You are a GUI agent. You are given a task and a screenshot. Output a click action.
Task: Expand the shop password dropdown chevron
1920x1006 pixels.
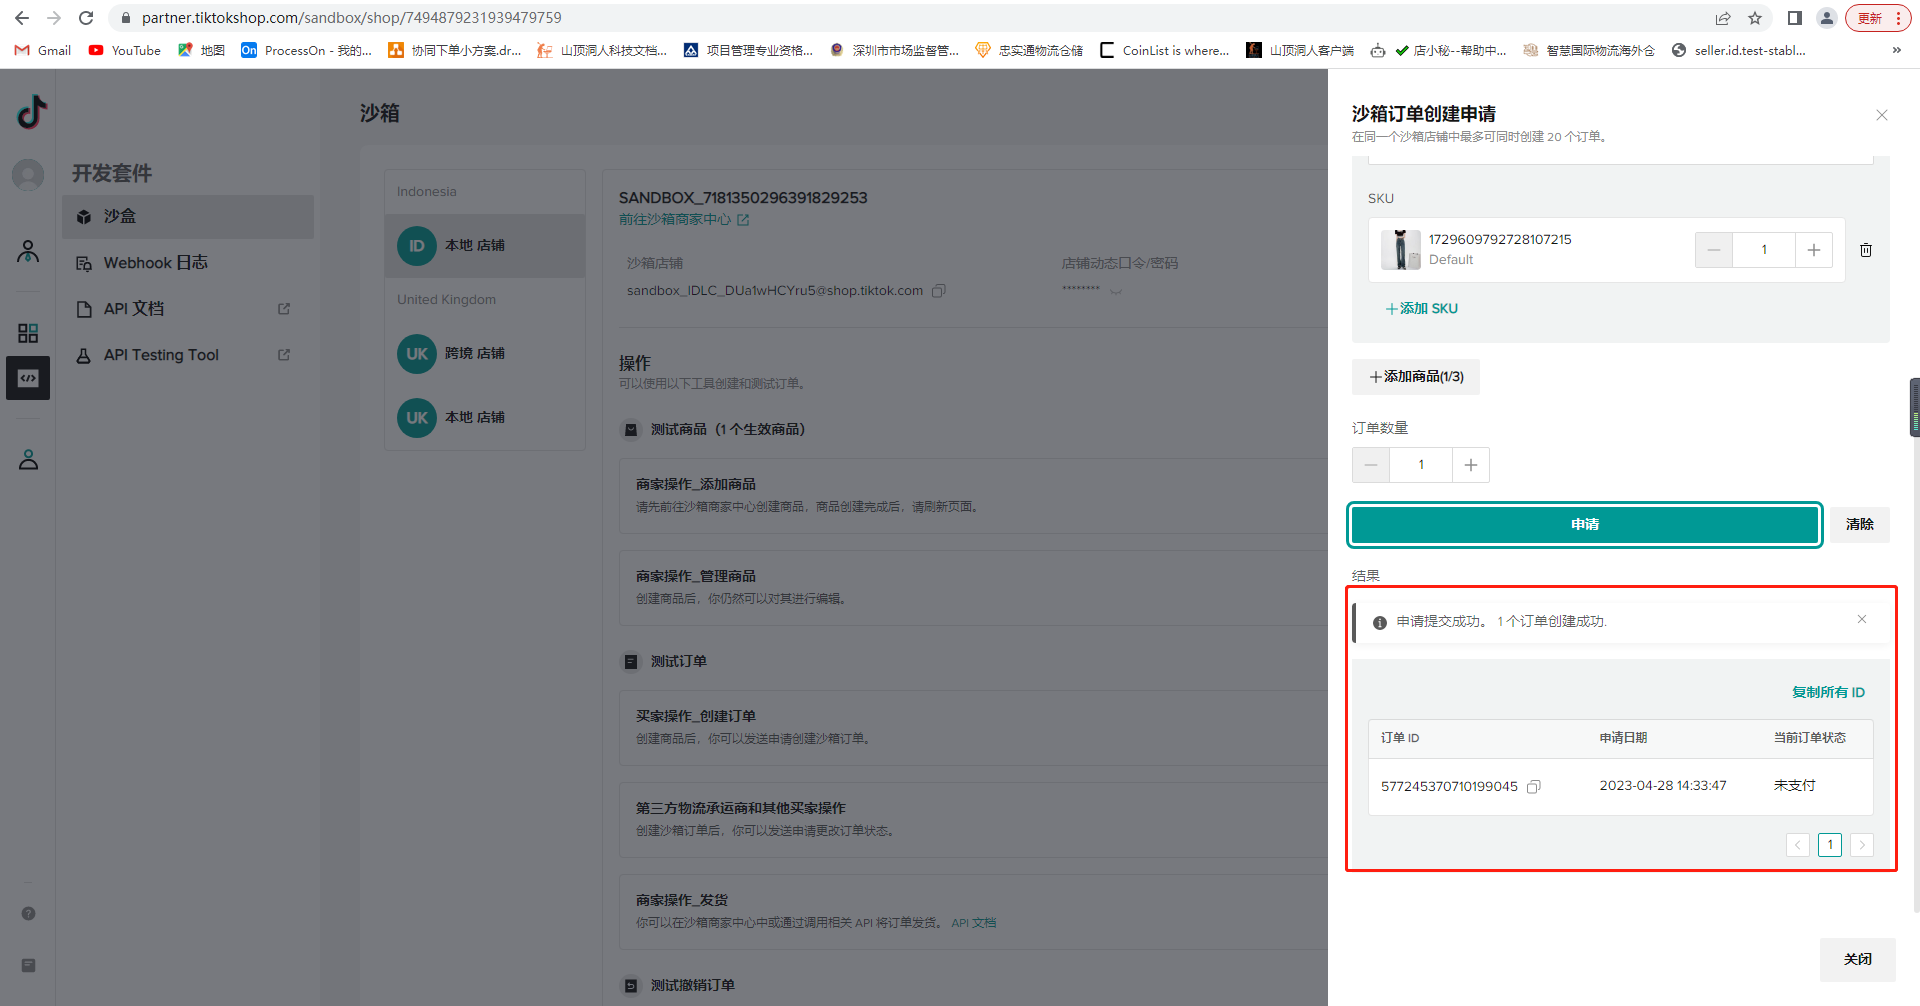[x=1116, y=291]
